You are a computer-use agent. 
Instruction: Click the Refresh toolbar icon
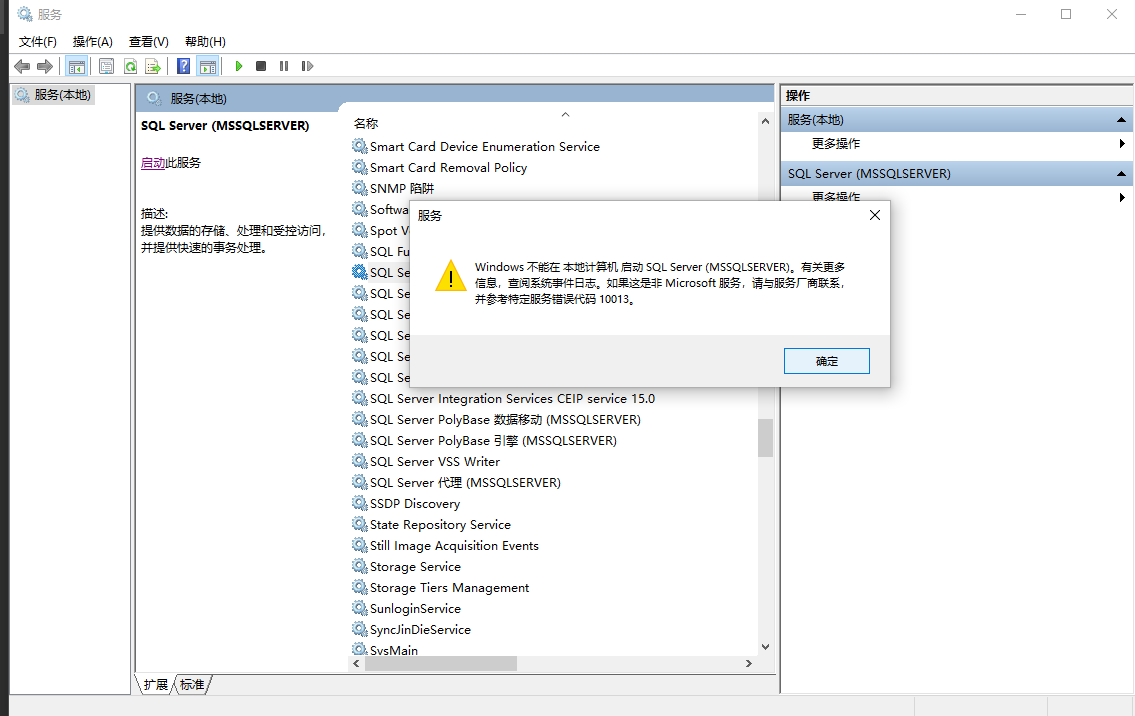[130, 67]
